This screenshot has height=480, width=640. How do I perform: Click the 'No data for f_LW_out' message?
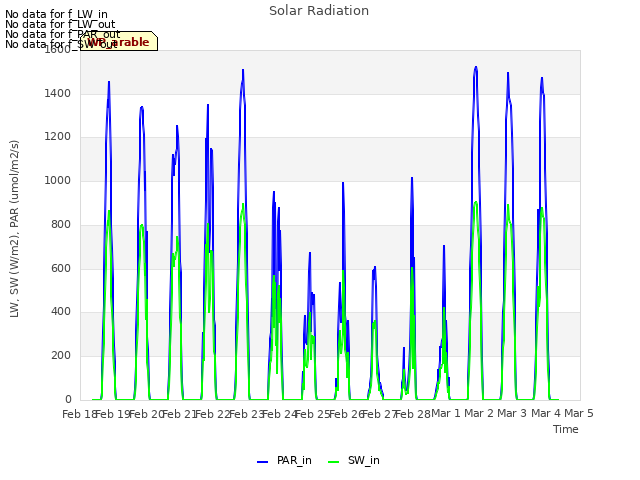60,24
